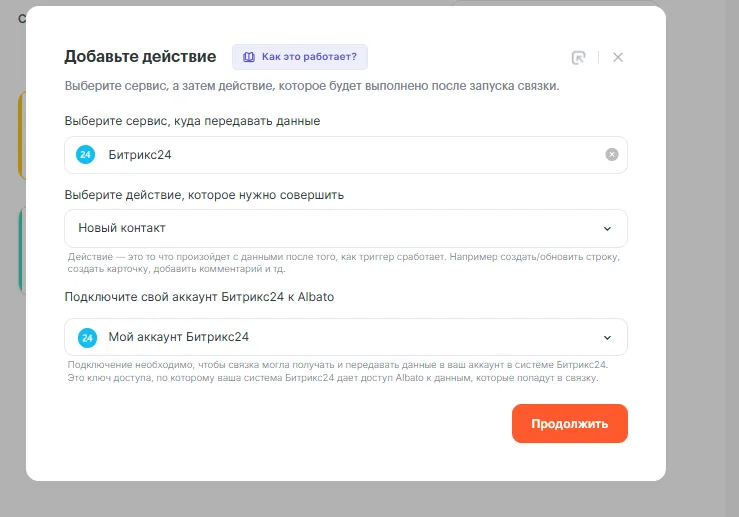
Task: Click the yellow block behind the dialog
Action: click(x=21, y=135)
